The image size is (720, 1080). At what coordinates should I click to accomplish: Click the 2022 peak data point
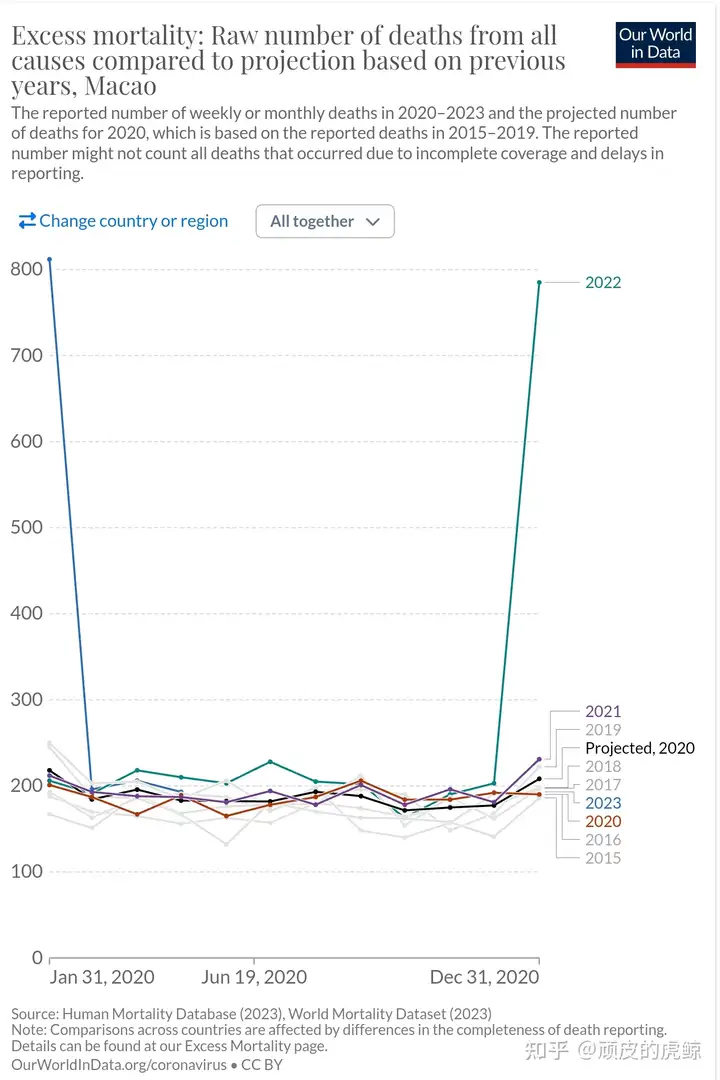click(x=539, y=282)
